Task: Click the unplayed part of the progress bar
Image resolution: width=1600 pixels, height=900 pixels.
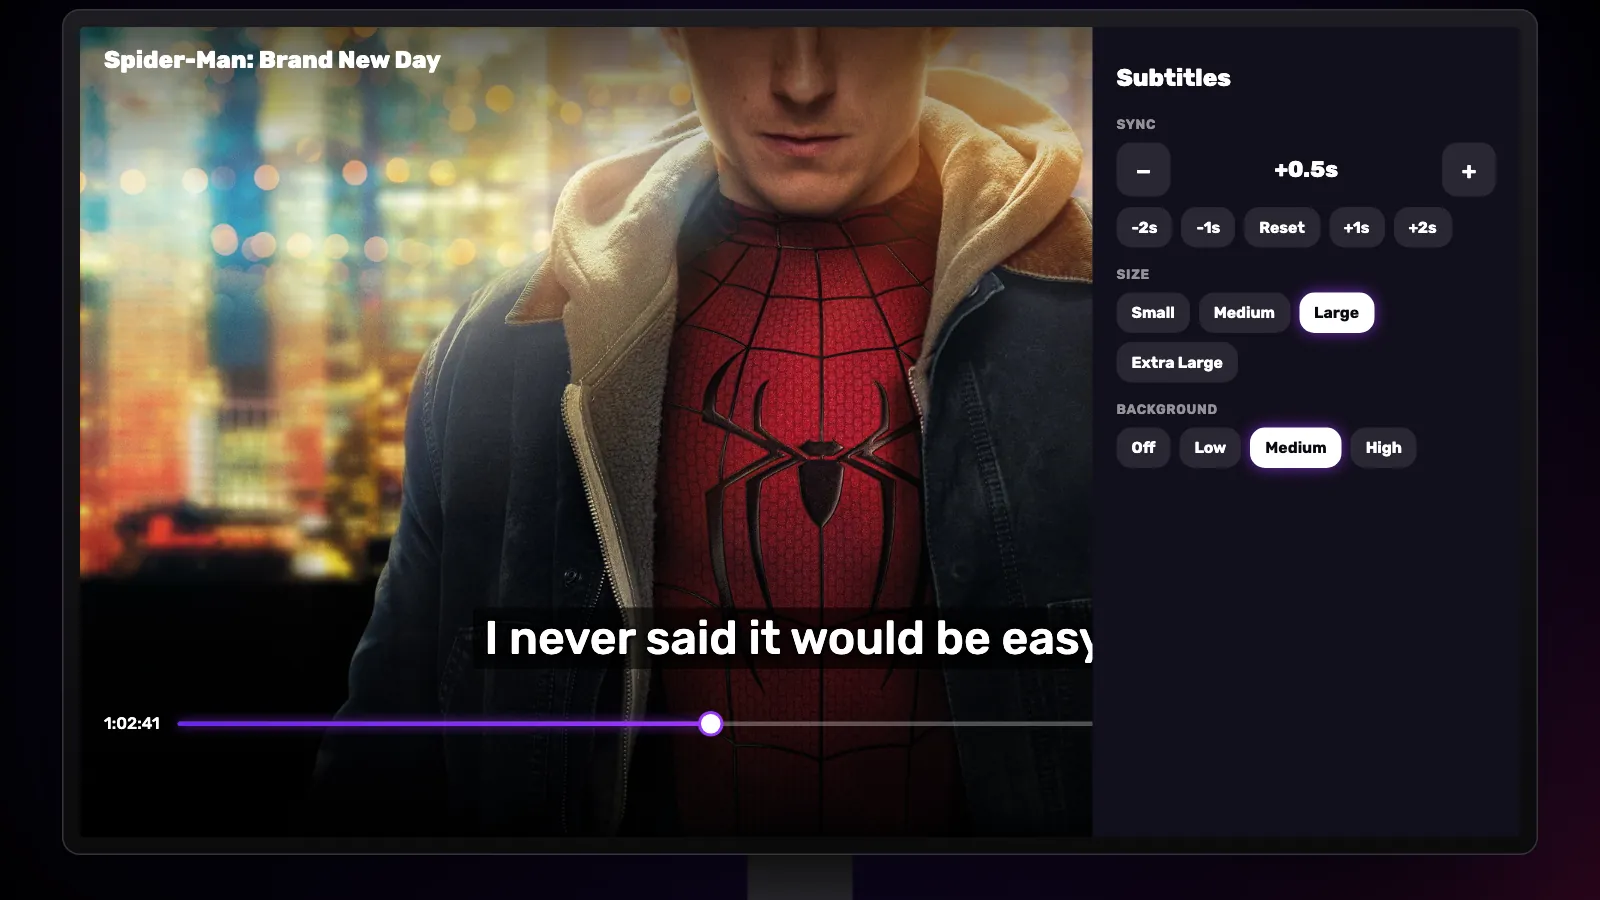Action: (907, 723)
